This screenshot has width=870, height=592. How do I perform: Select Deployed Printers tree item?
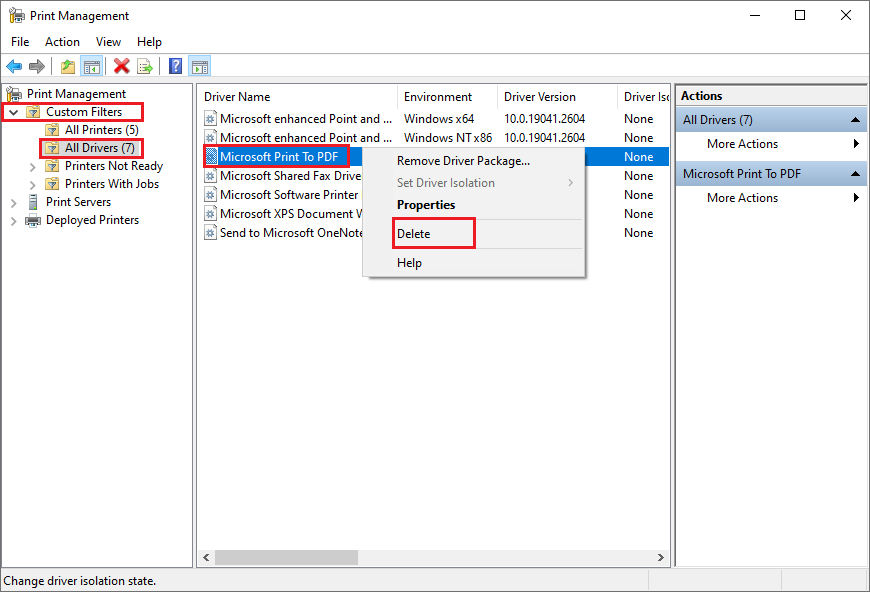coord(92,220)
